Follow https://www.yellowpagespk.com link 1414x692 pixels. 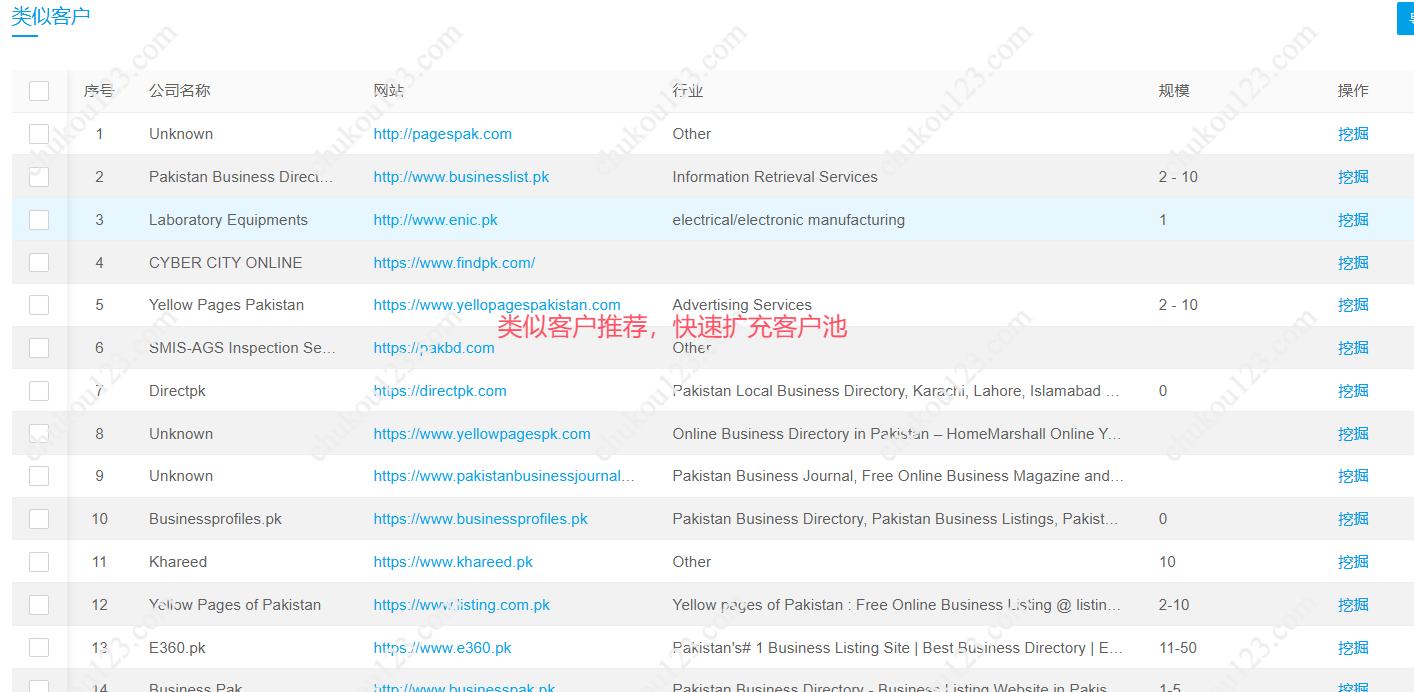(482, 434)
